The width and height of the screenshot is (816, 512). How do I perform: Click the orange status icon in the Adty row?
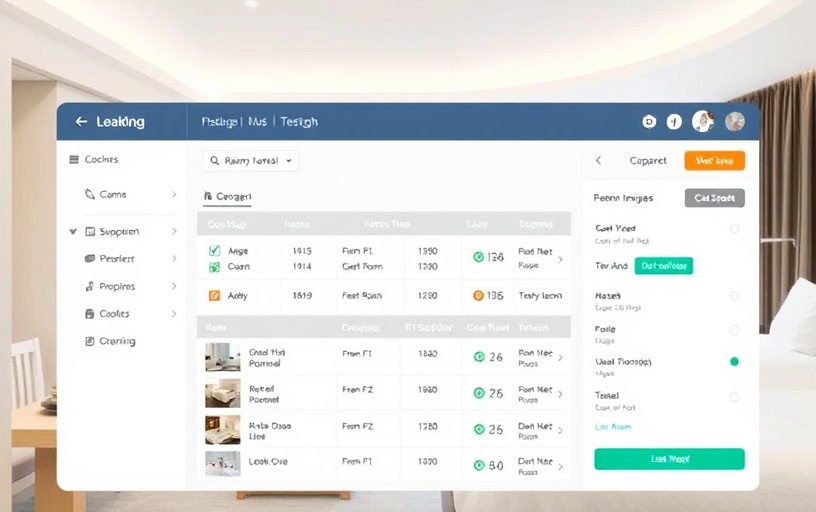pyautogui.click(x=478, y=296)
